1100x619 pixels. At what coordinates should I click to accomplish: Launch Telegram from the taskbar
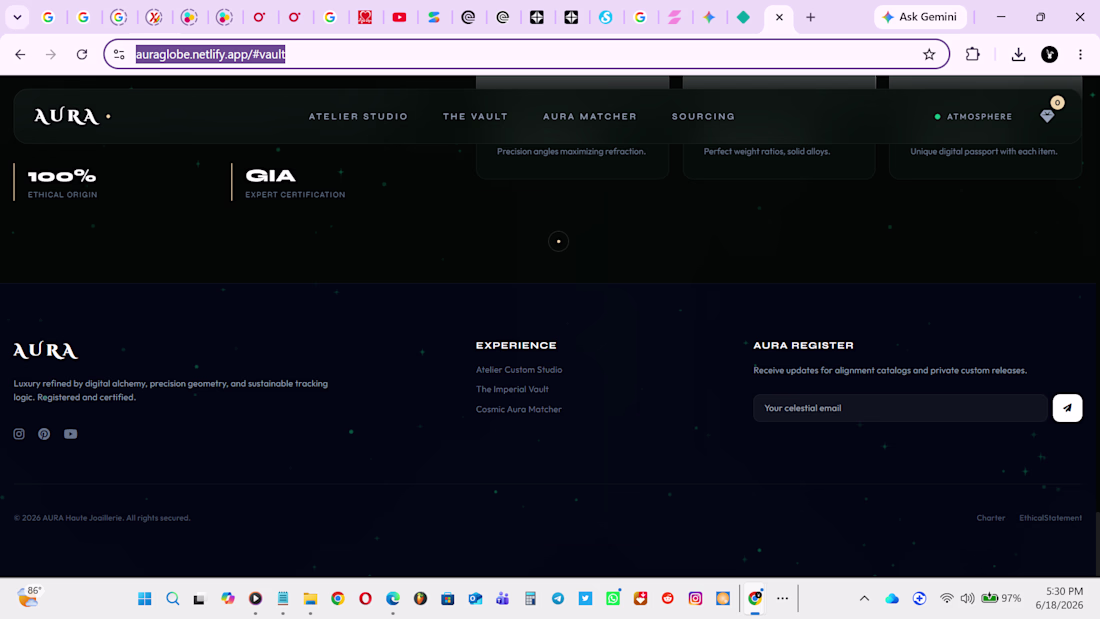[x=558, y=598]
